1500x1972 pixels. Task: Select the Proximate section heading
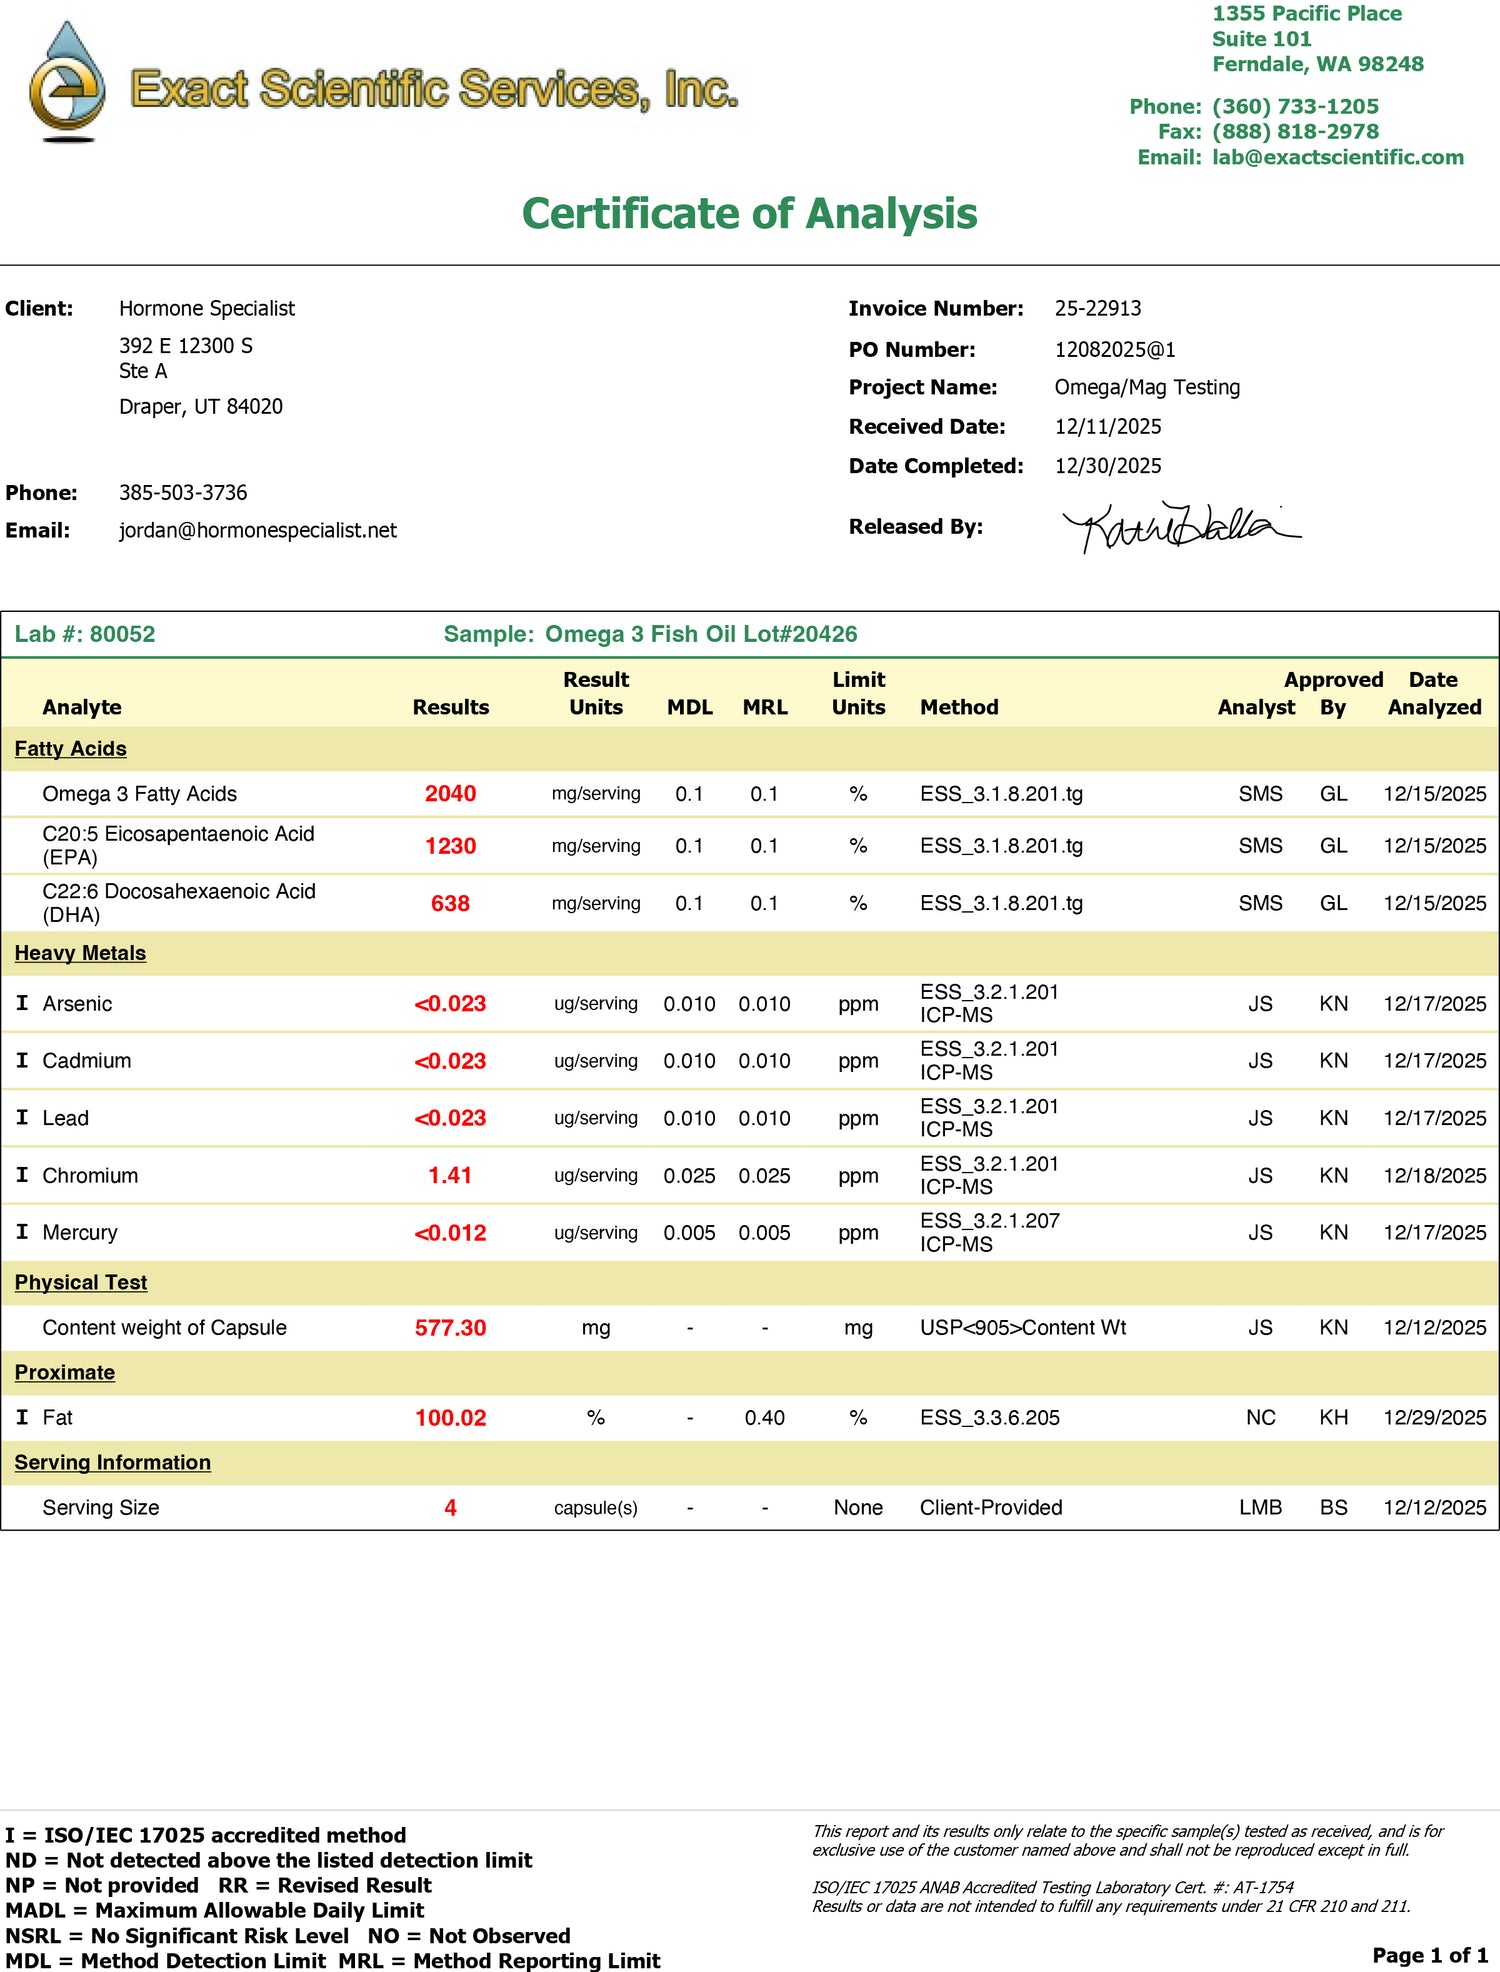point(64,1372)
